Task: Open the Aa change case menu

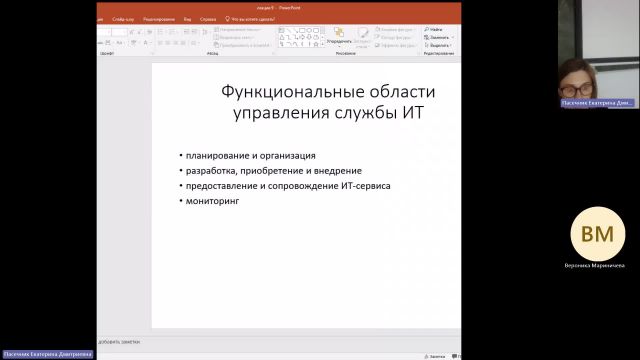Action: pyautogui.click(x=119, y=42)
